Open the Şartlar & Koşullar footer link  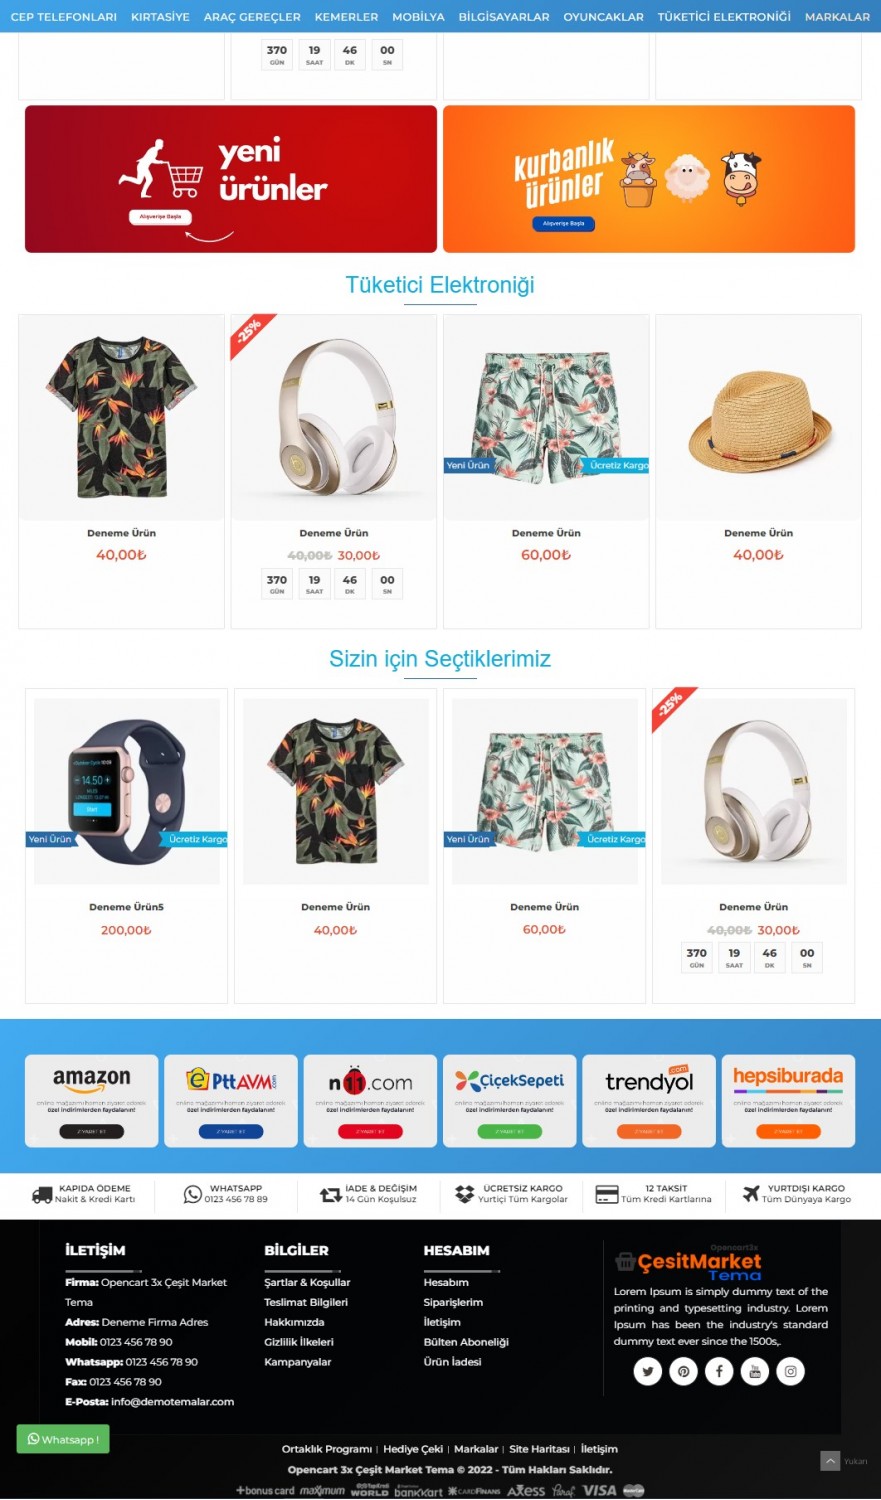(307, 1282)
